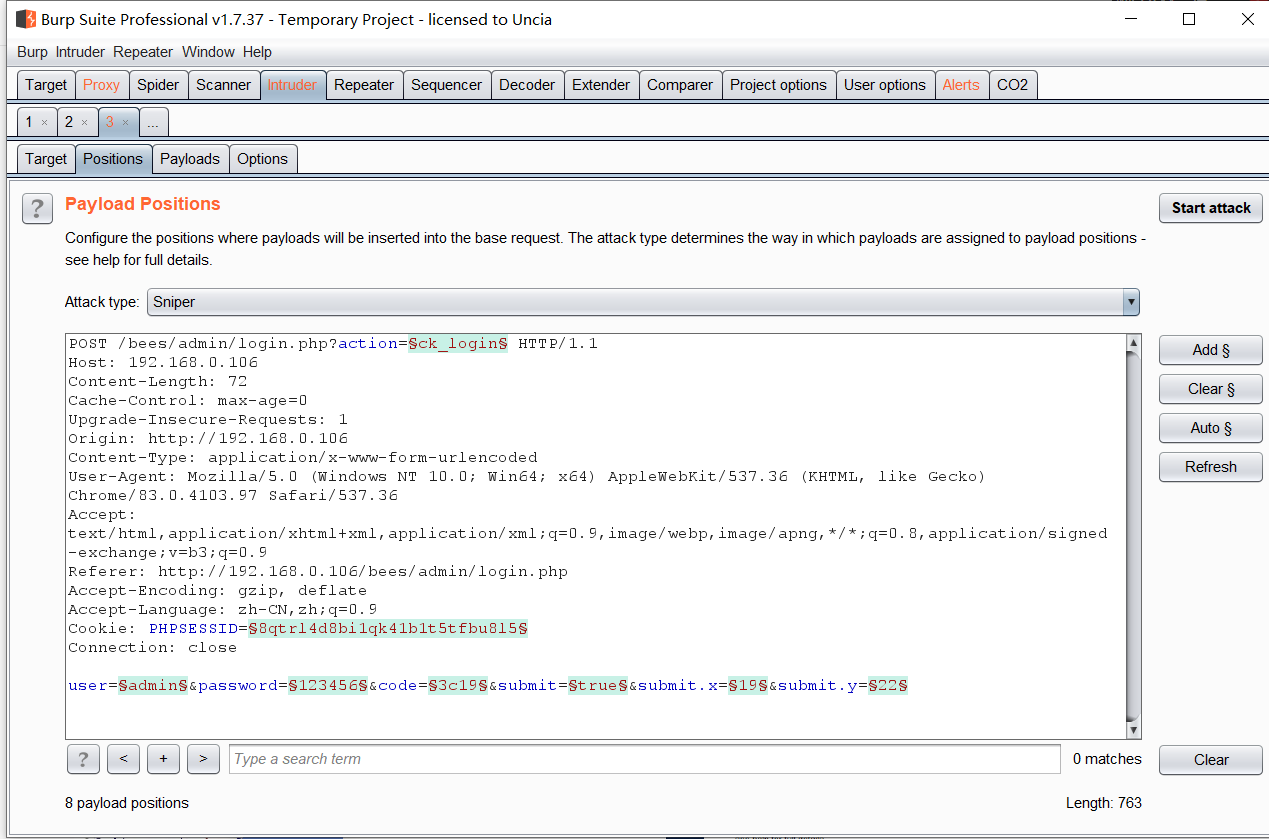The image size is (1269, 839).
Task: Click the ... new attack tab
Action: click(153, 122)
